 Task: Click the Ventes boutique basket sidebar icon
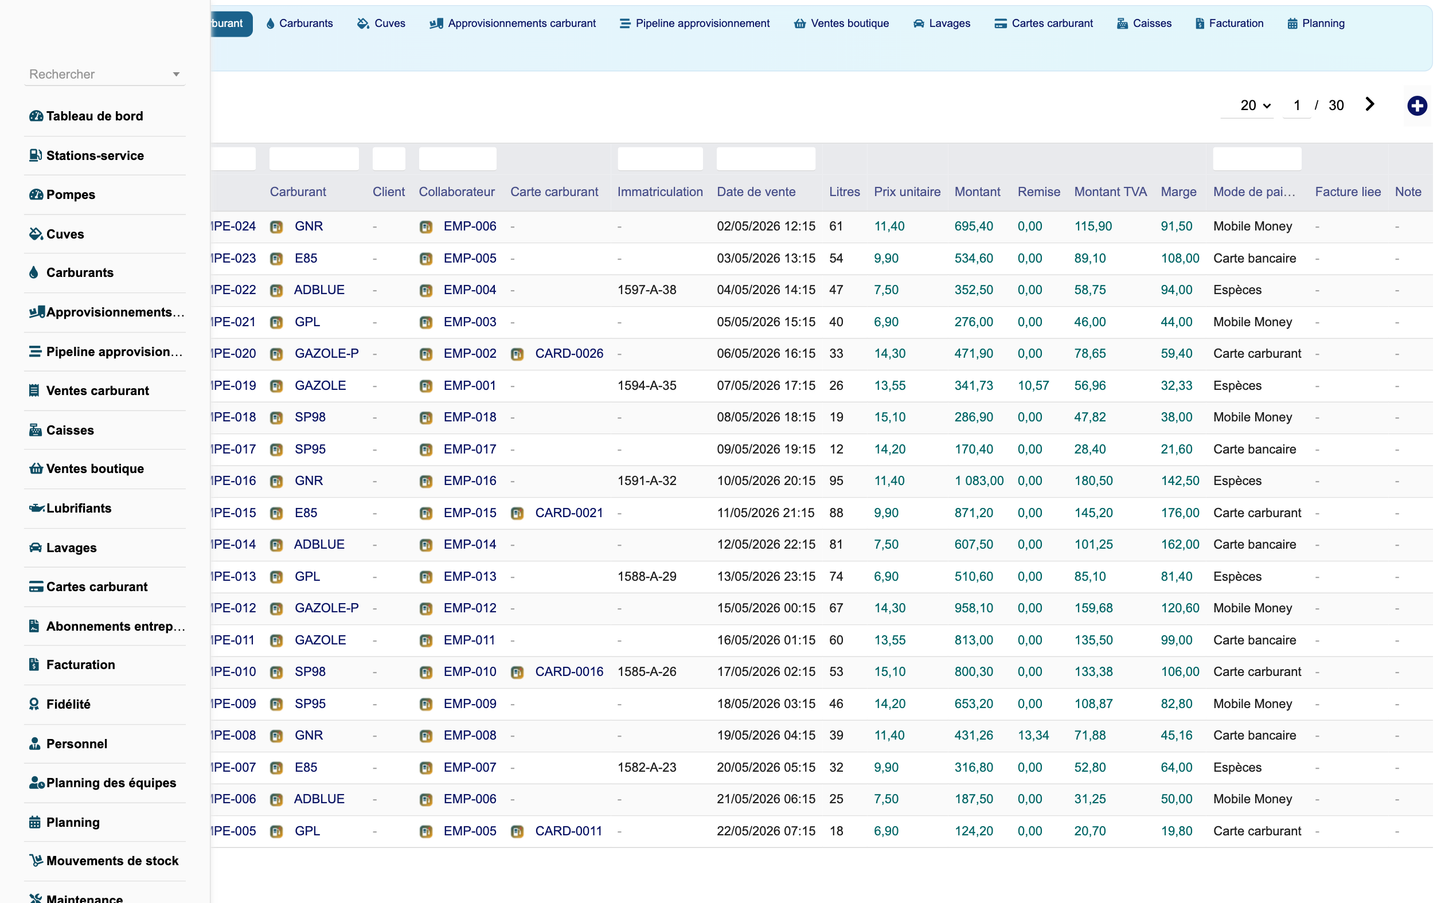36,469
